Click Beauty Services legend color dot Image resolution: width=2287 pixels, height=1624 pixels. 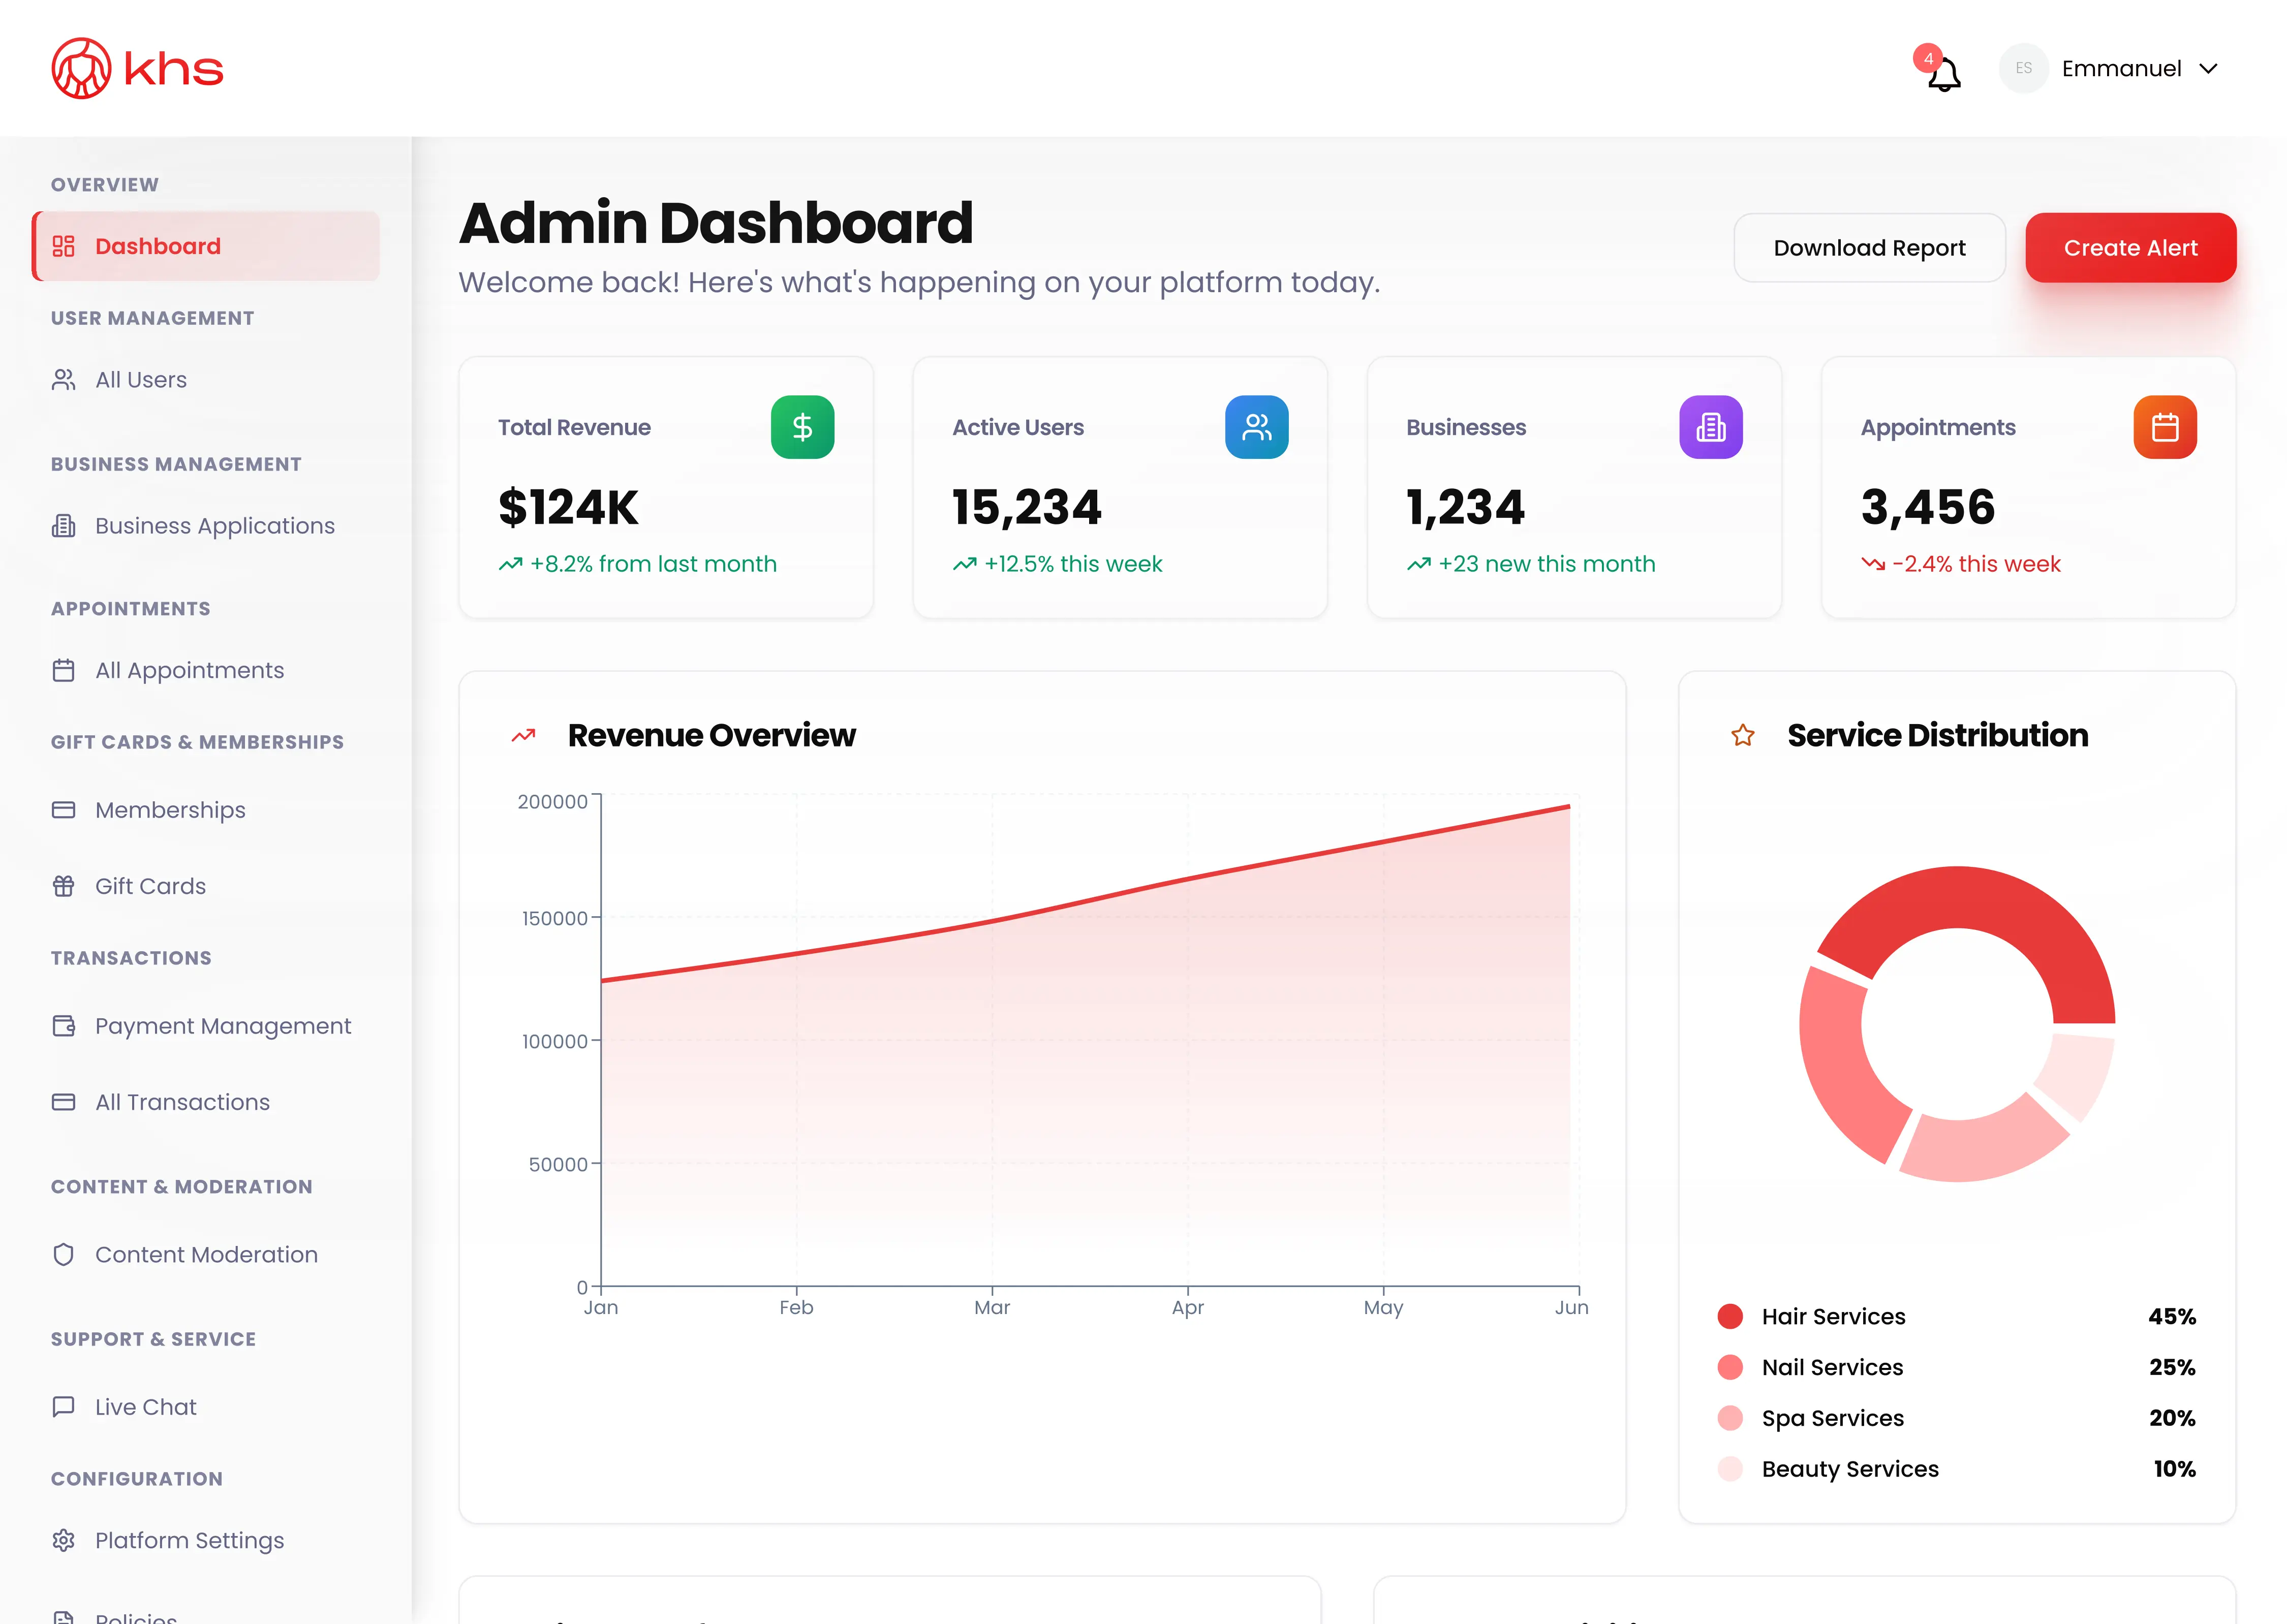(x=1730, y=1469)
